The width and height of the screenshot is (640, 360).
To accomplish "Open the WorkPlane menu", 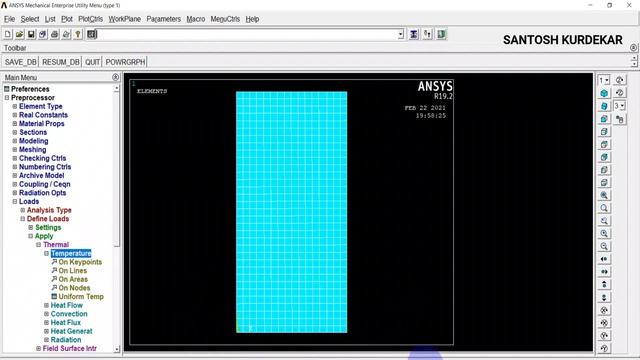I will click(124, 19).
